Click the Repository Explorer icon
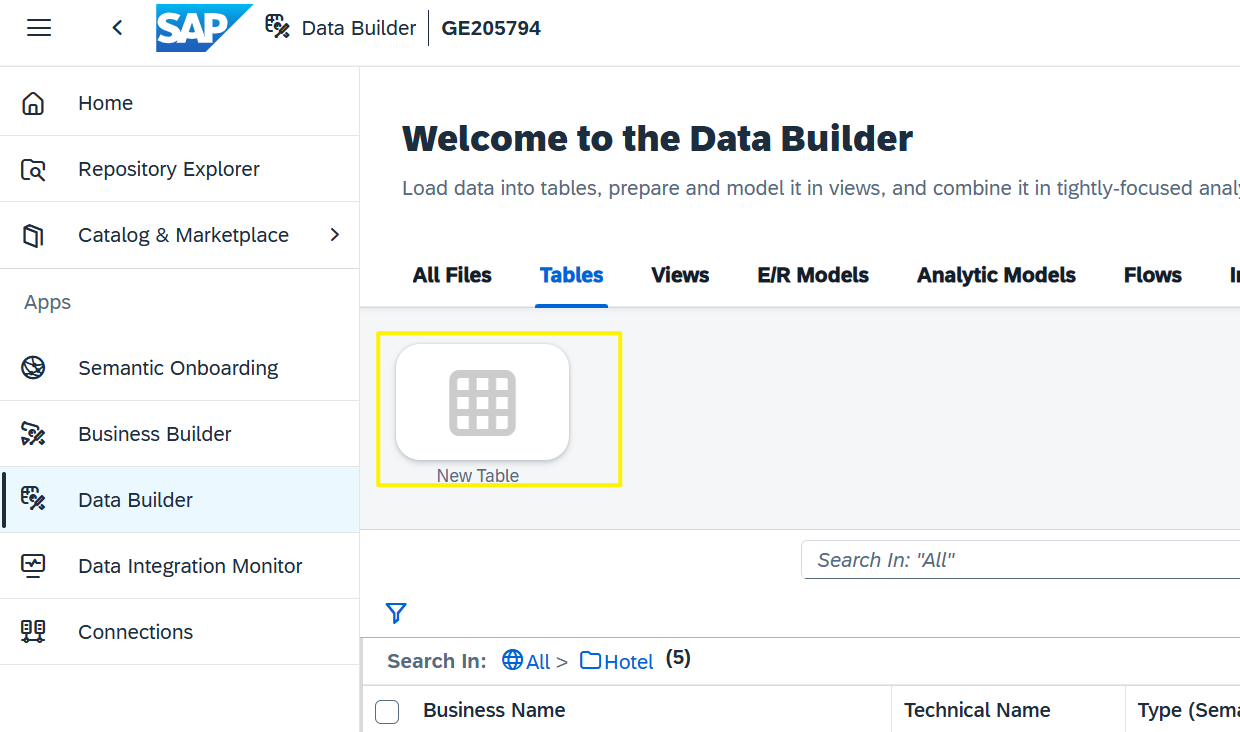Viewport: 1240px width, 732px height. [x=33, y=169]
